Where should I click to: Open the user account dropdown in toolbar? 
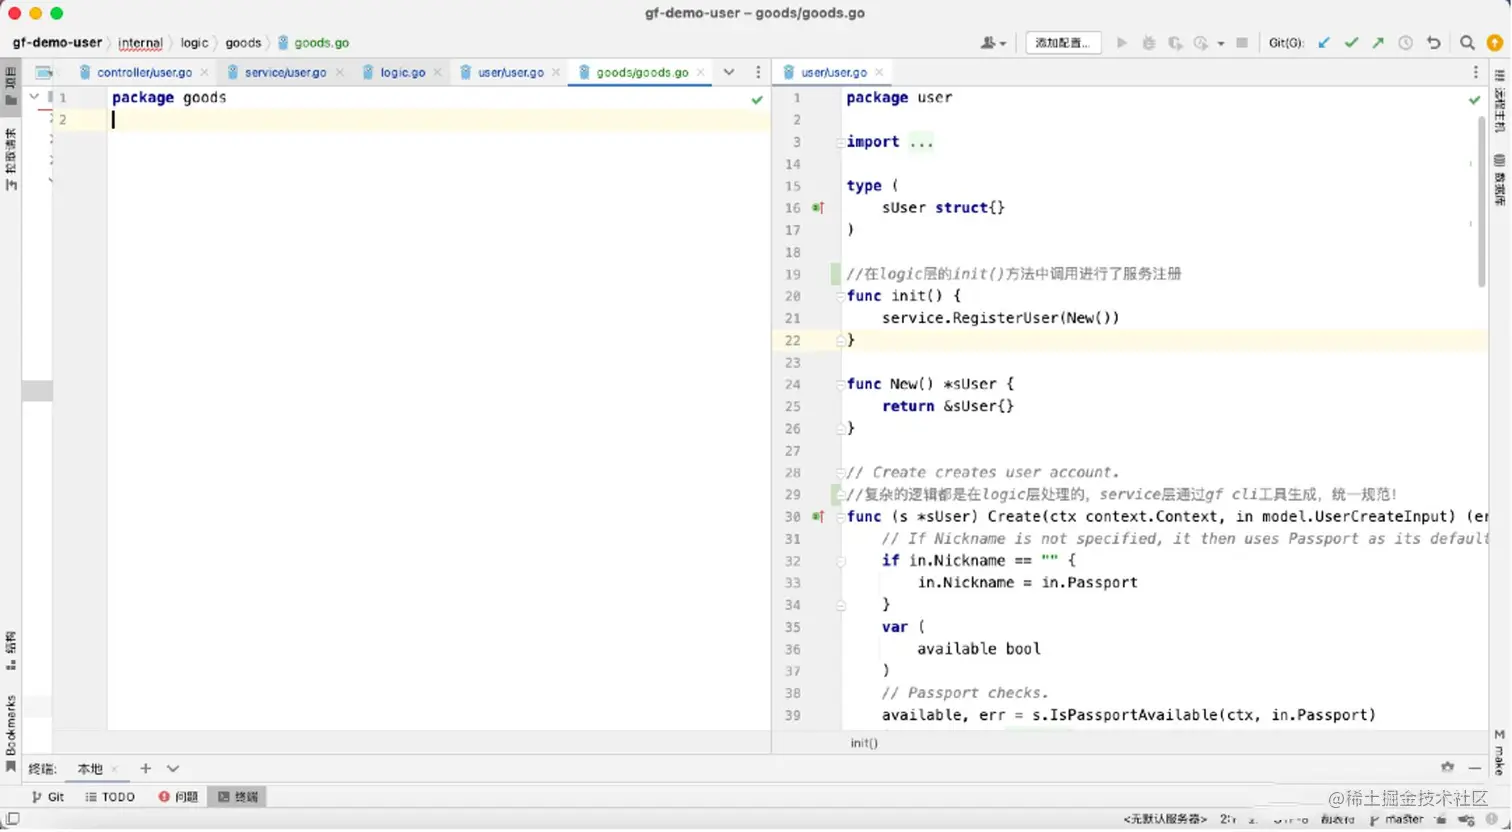(x=993, y=43)
